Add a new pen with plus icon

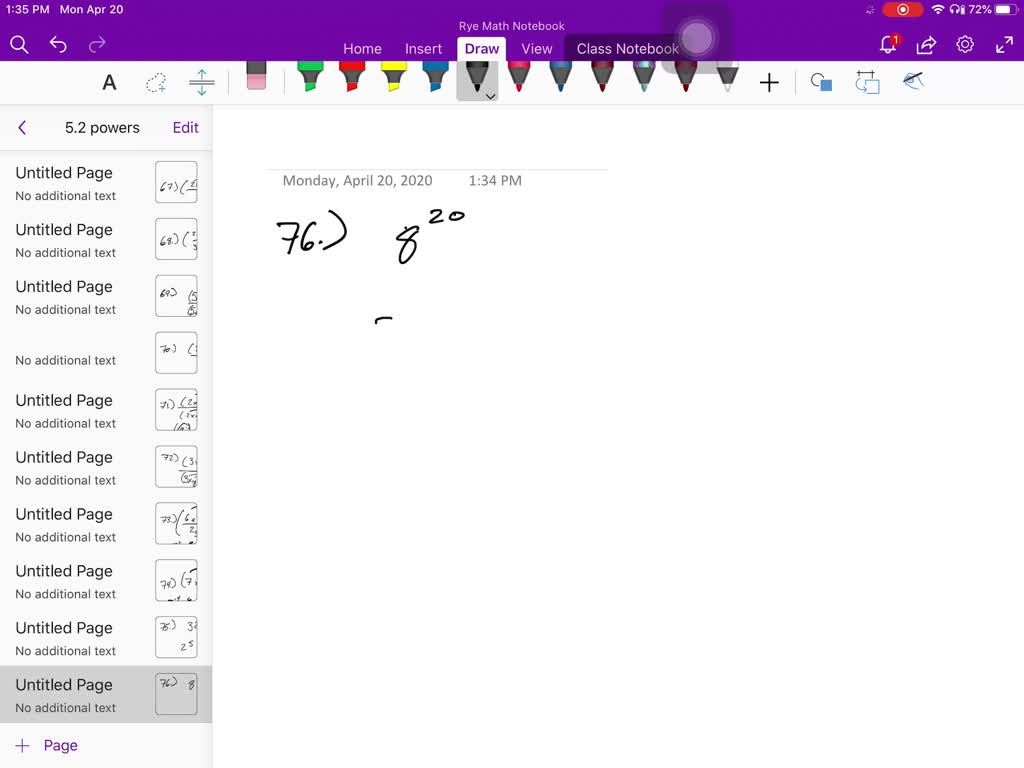768,83
